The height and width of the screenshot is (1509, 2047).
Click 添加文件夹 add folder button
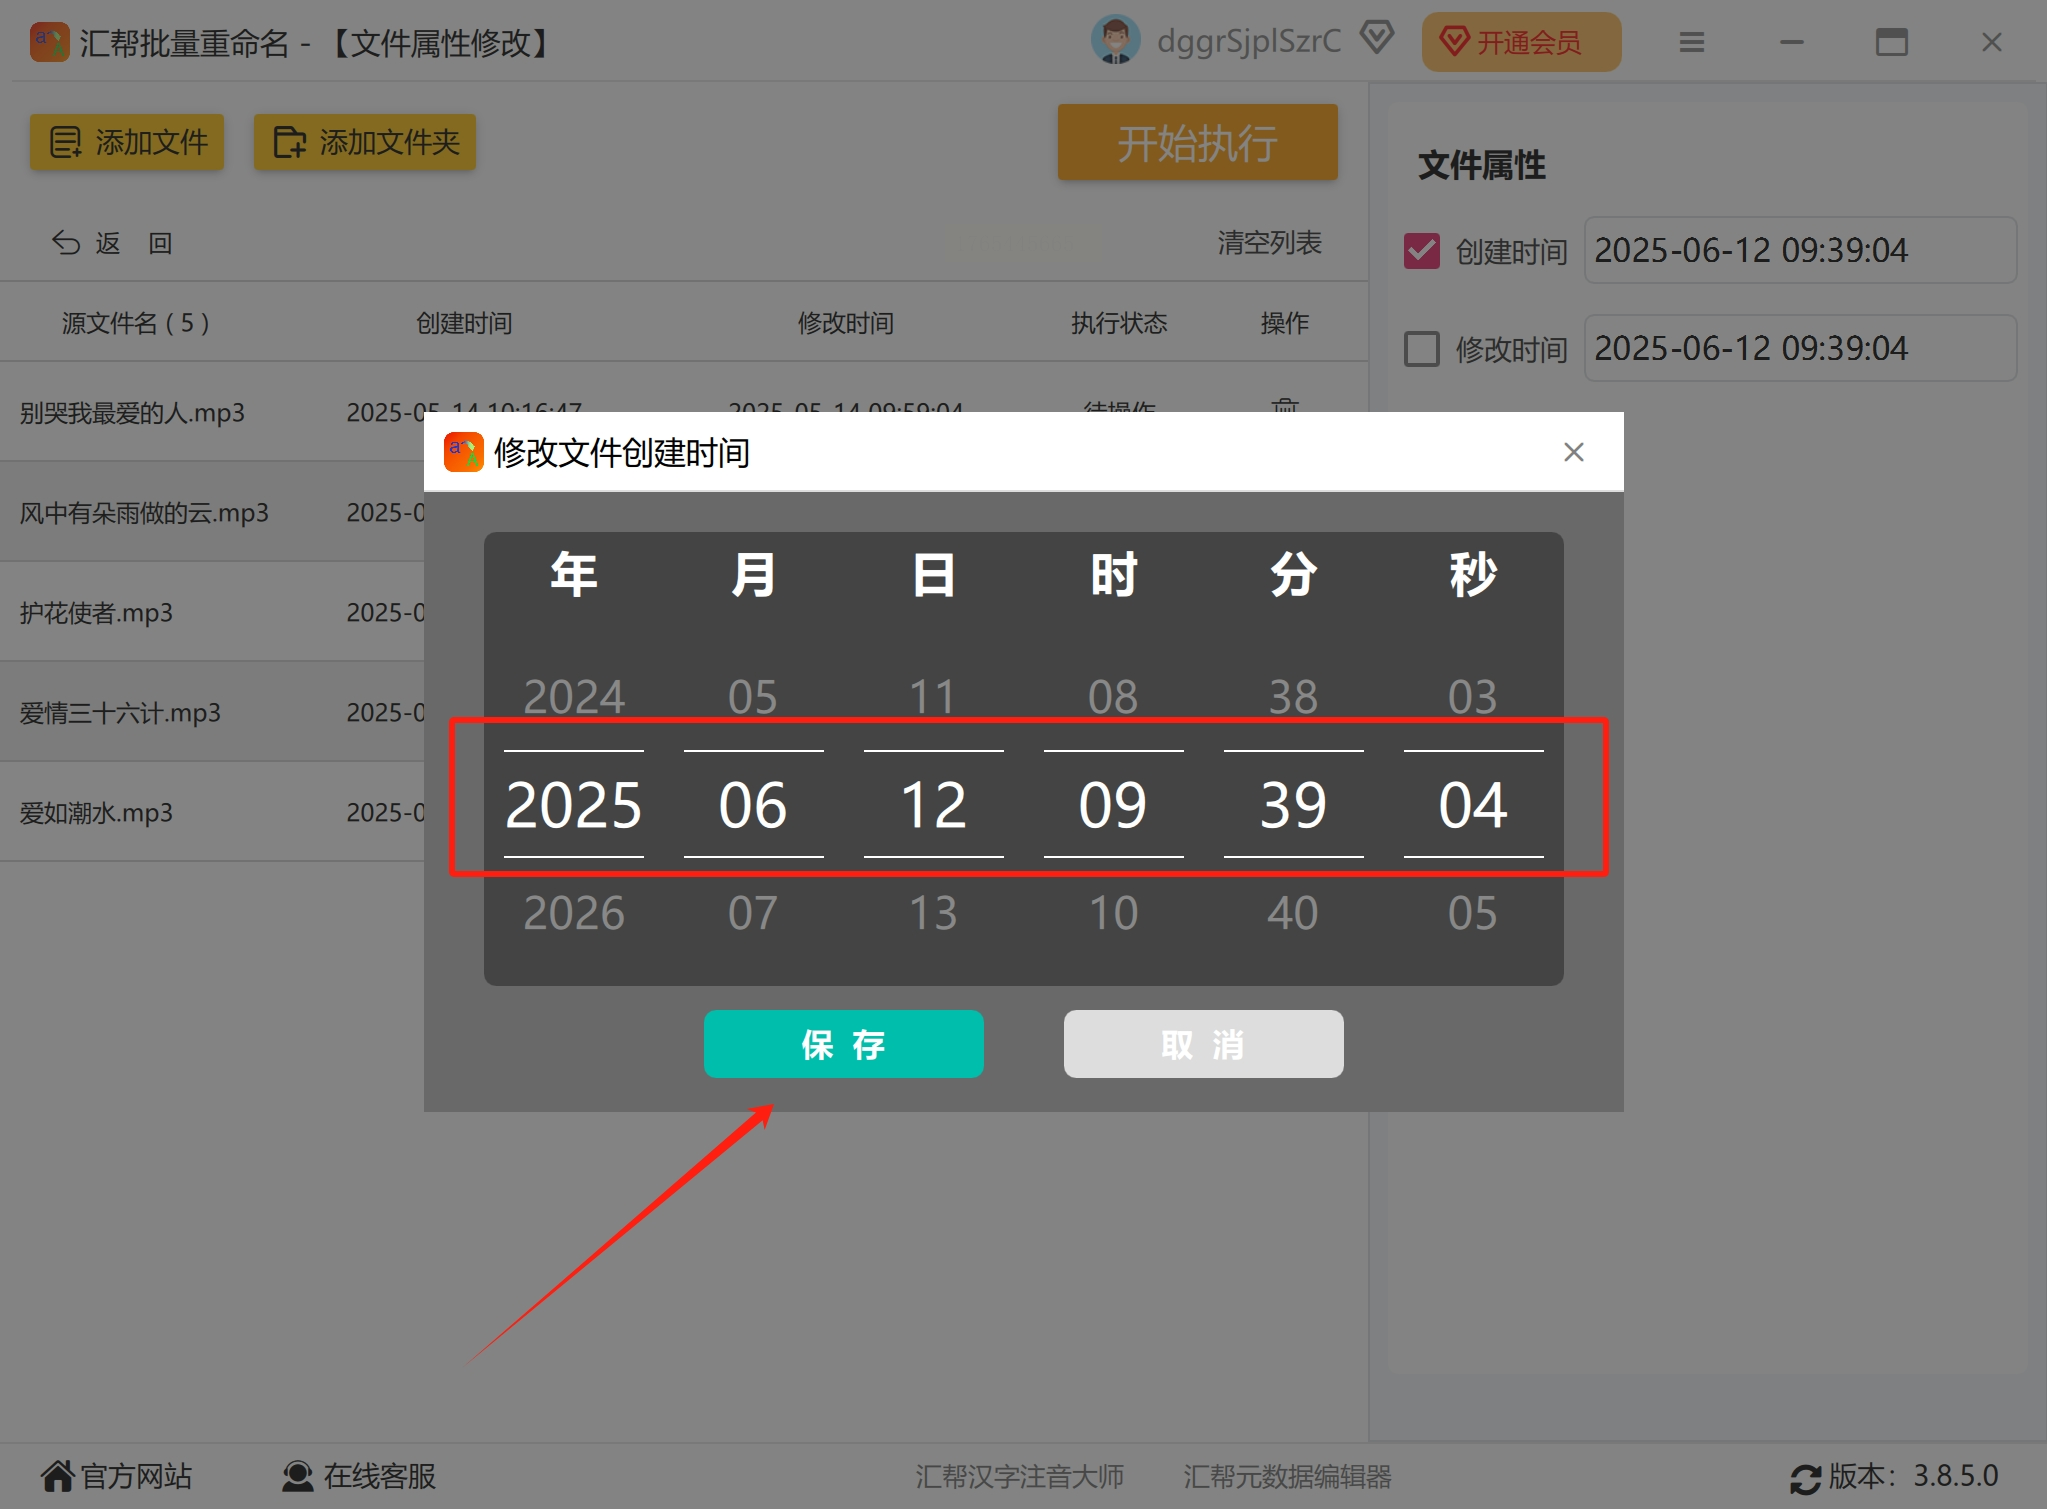point(365,142)
